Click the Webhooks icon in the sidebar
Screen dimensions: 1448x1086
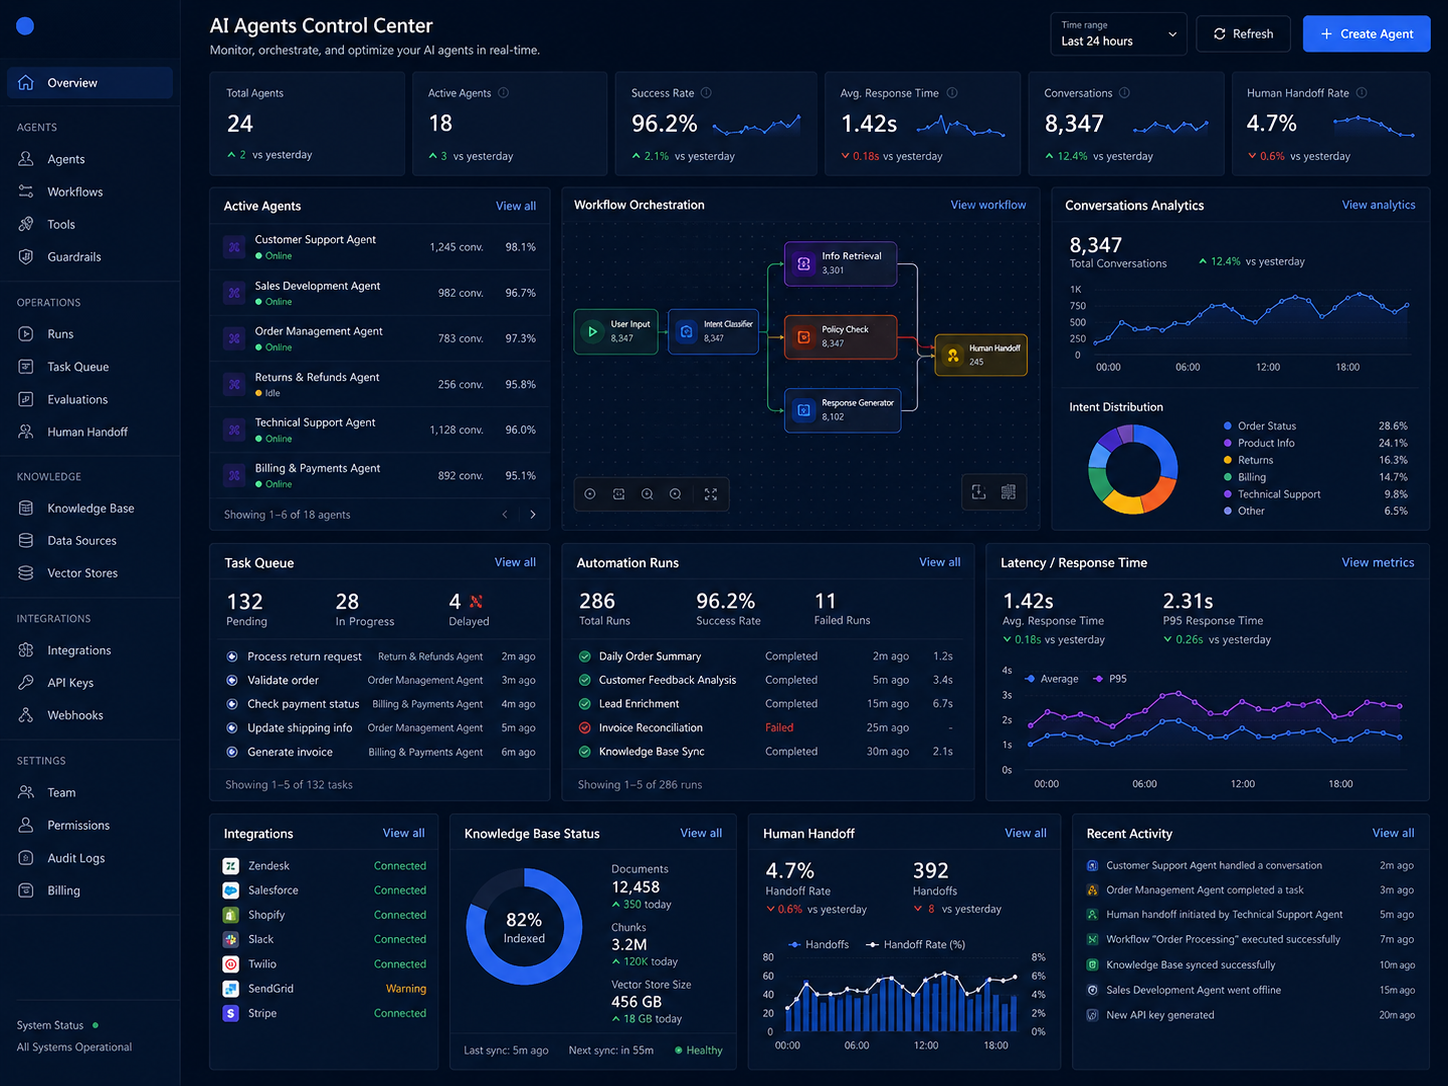(x=26, y=715)
